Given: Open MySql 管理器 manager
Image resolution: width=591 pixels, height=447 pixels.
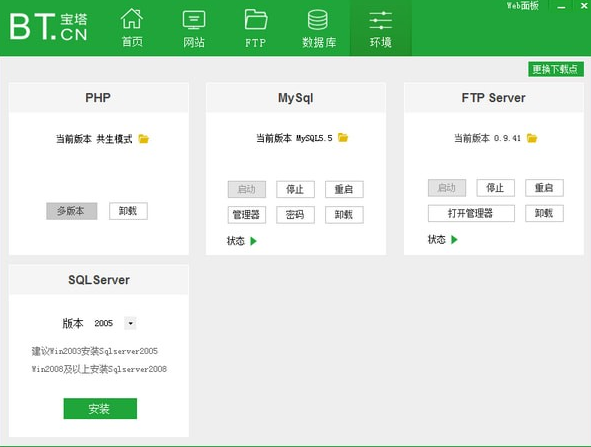Looking at the screenshot, I should [247, 215].
